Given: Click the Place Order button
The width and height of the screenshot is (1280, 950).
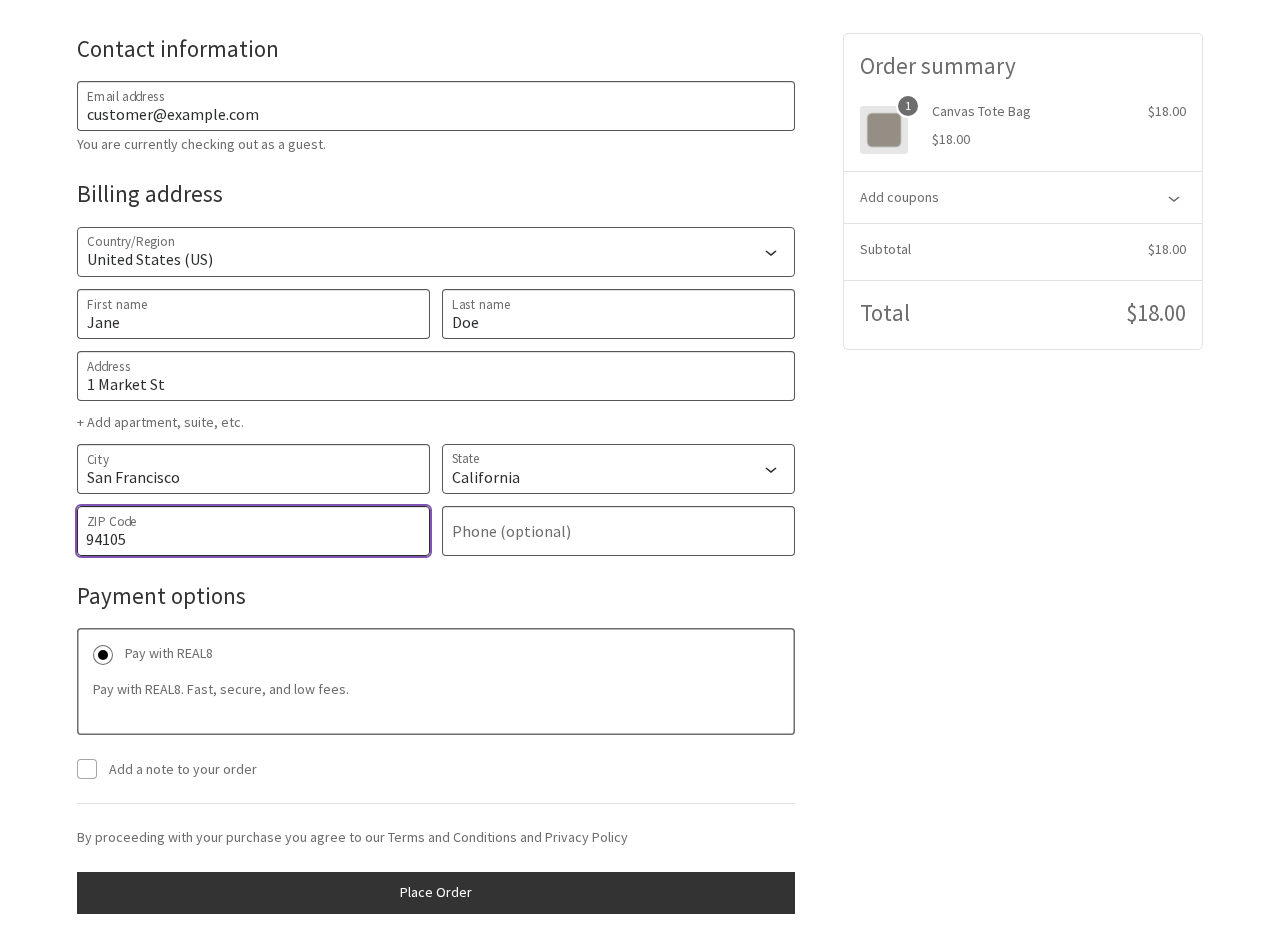Looking at the screenshot, I should click(x=436, y=893).
